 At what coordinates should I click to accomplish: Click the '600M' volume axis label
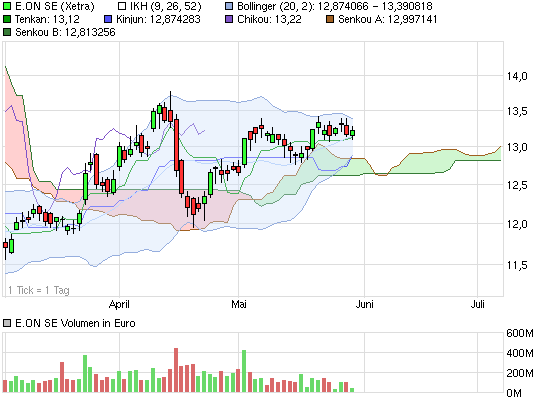pos(520,333)
